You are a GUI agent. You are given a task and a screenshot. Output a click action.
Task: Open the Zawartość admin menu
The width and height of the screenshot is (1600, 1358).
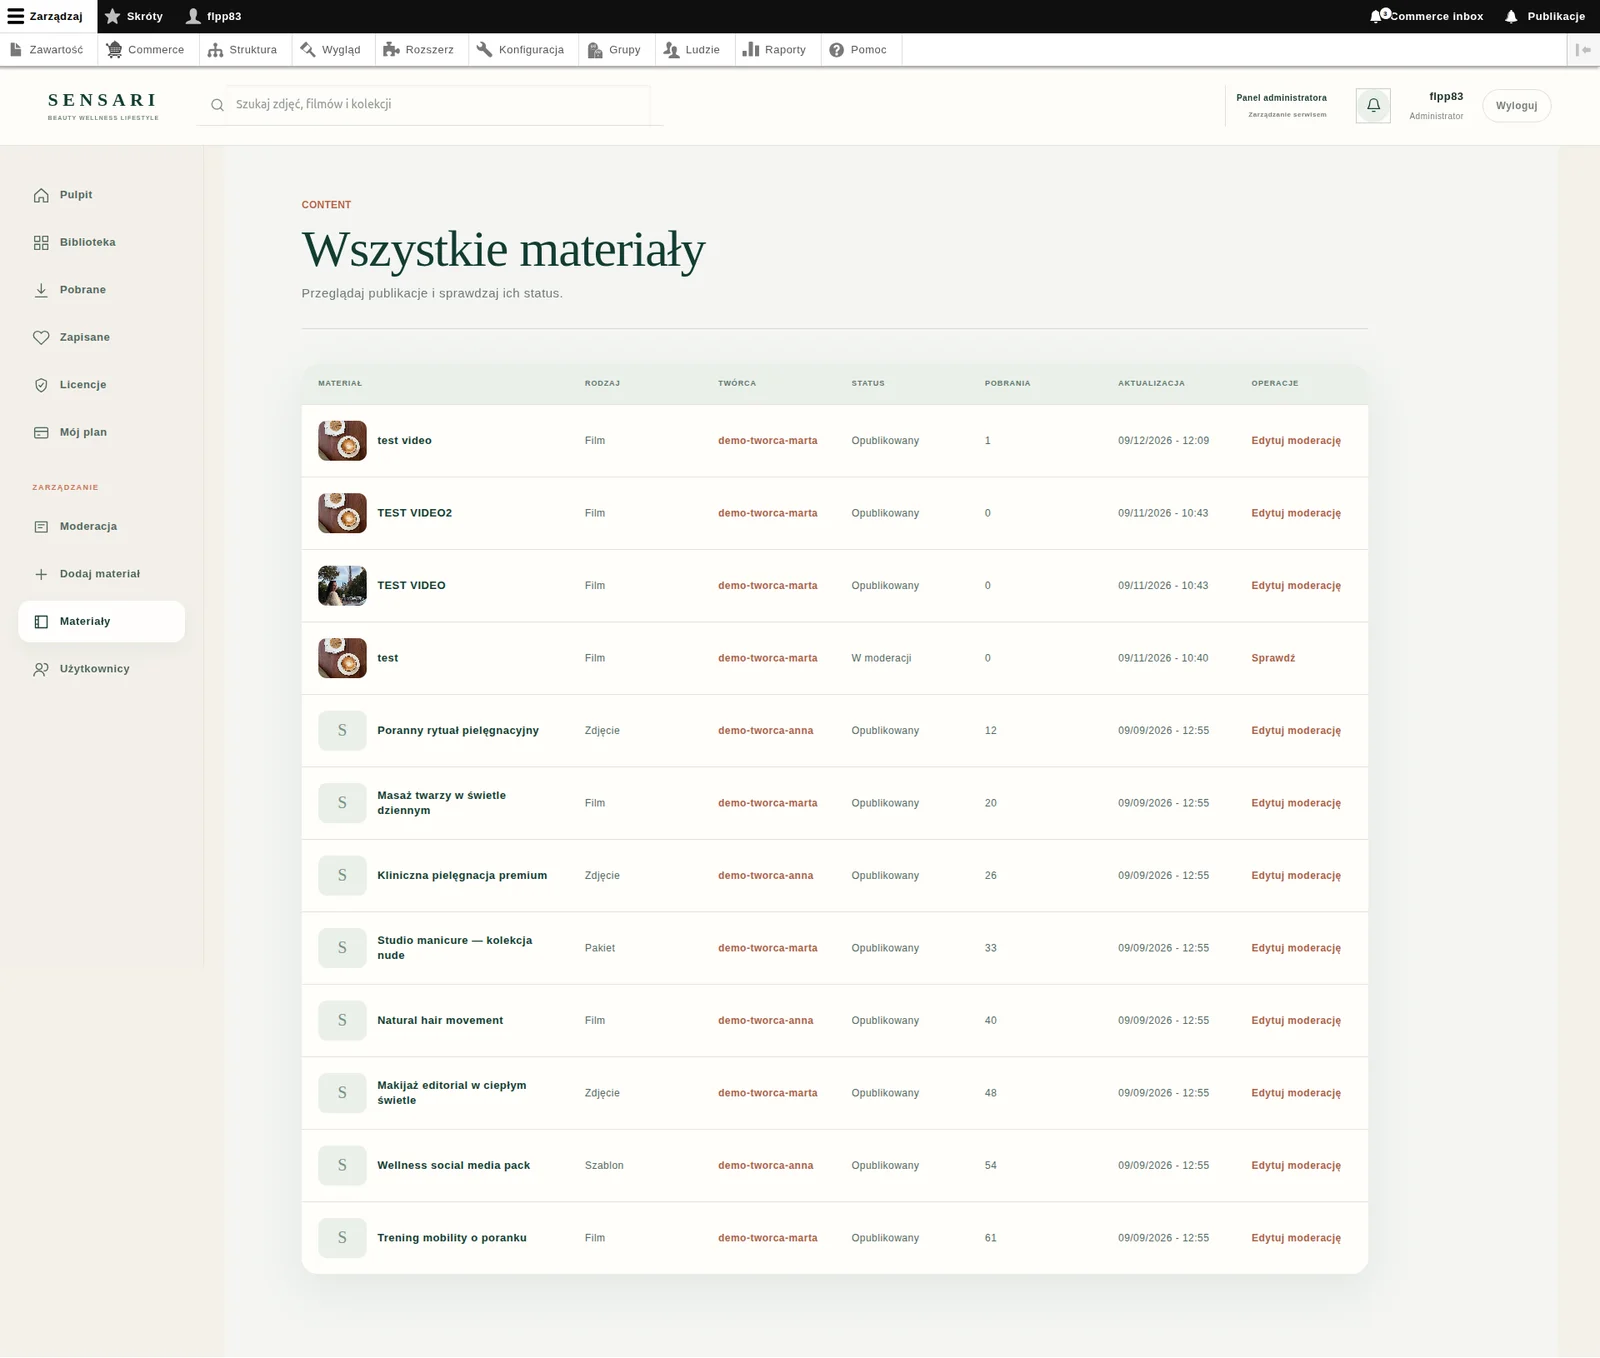pyautogui.click(x=47, y=50)
